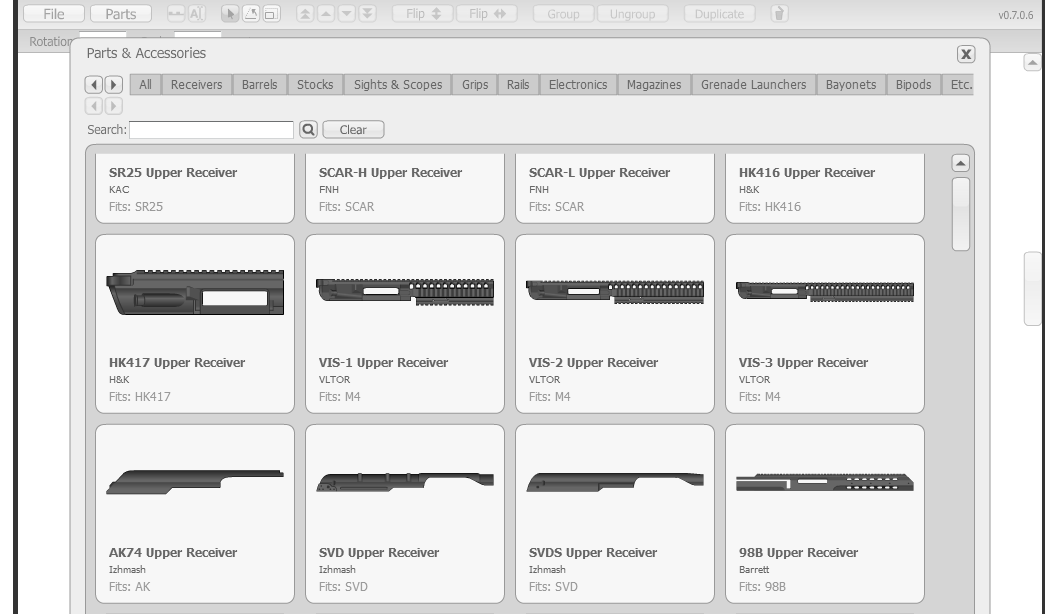Close the Parts & Accessories dialog
1045x614 pixels.
click(x=966, y=54)
